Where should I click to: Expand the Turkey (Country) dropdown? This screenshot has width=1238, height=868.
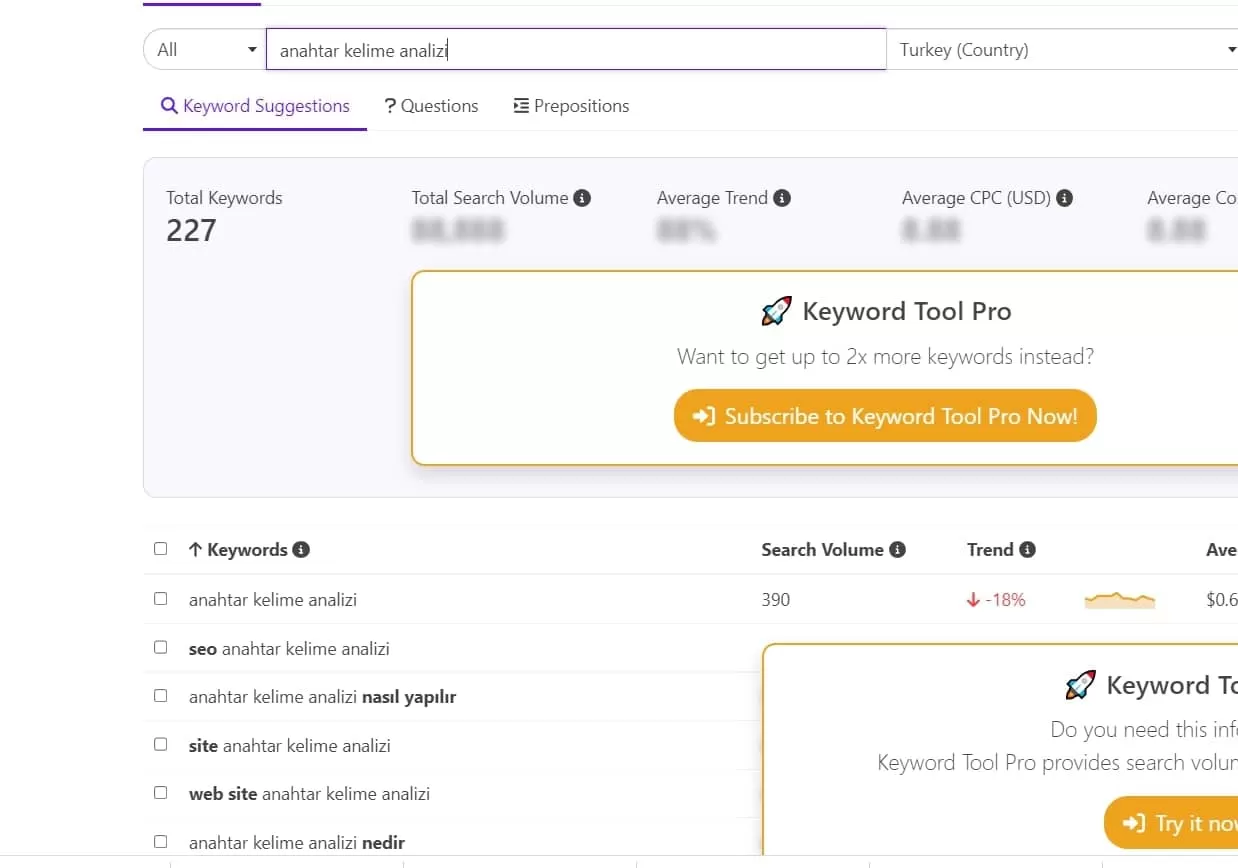click(x=1065, y=50)
